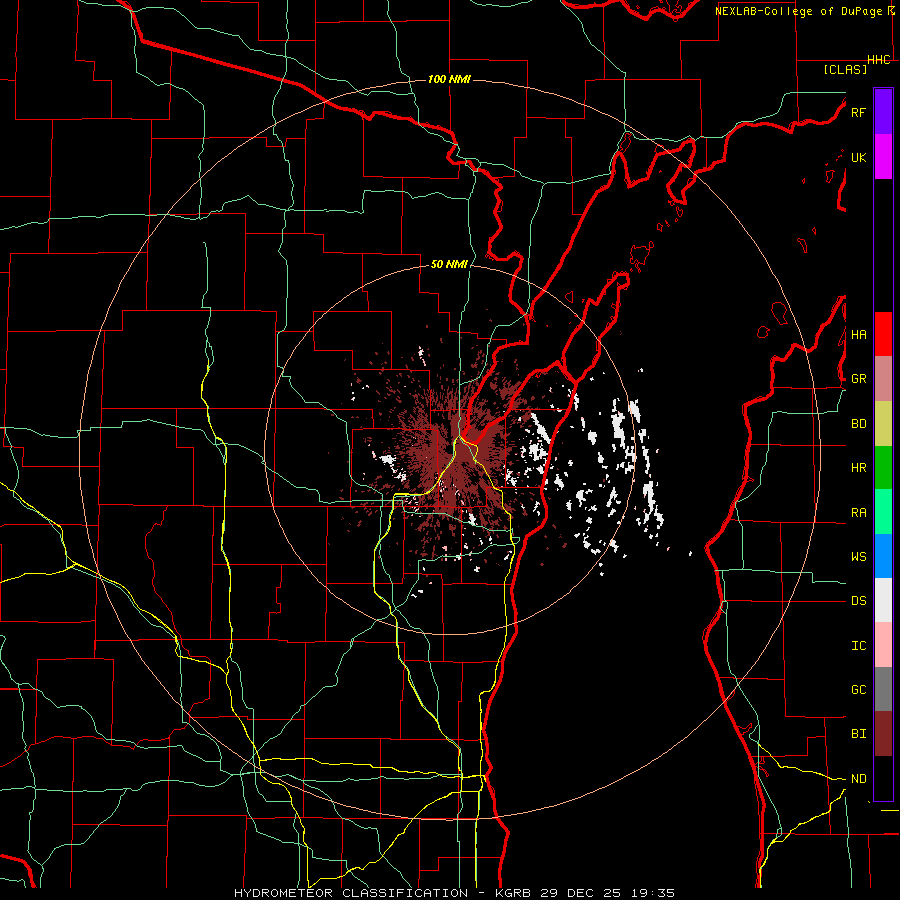Click the BI legend label
900x900 pixels.
pyautogui.click(x=858, y=734)
